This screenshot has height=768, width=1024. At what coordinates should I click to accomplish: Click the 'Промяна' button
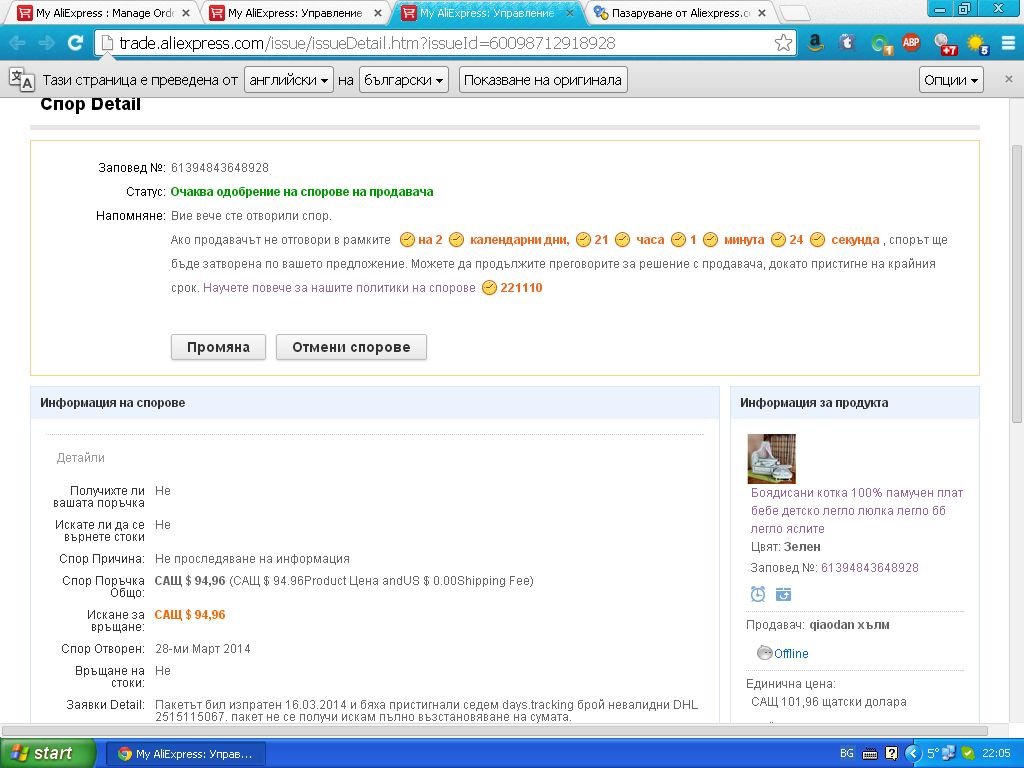[218, 347]
